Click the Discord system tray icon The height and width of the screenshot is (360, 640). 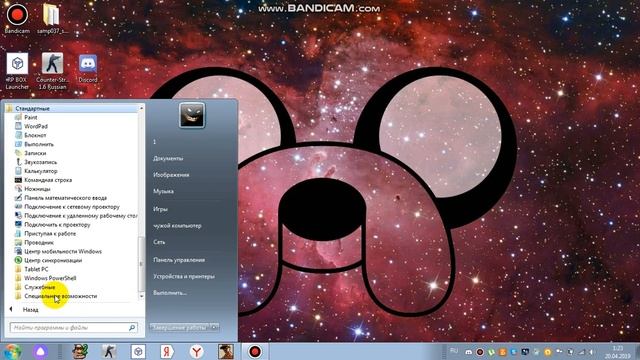point(469,352)
